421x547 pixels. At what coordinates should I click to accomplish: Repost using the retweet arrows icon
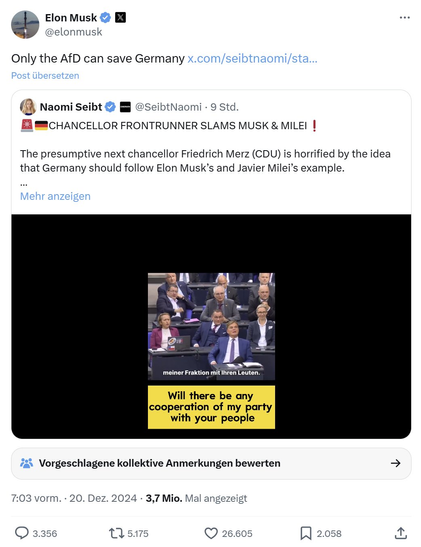116,533
